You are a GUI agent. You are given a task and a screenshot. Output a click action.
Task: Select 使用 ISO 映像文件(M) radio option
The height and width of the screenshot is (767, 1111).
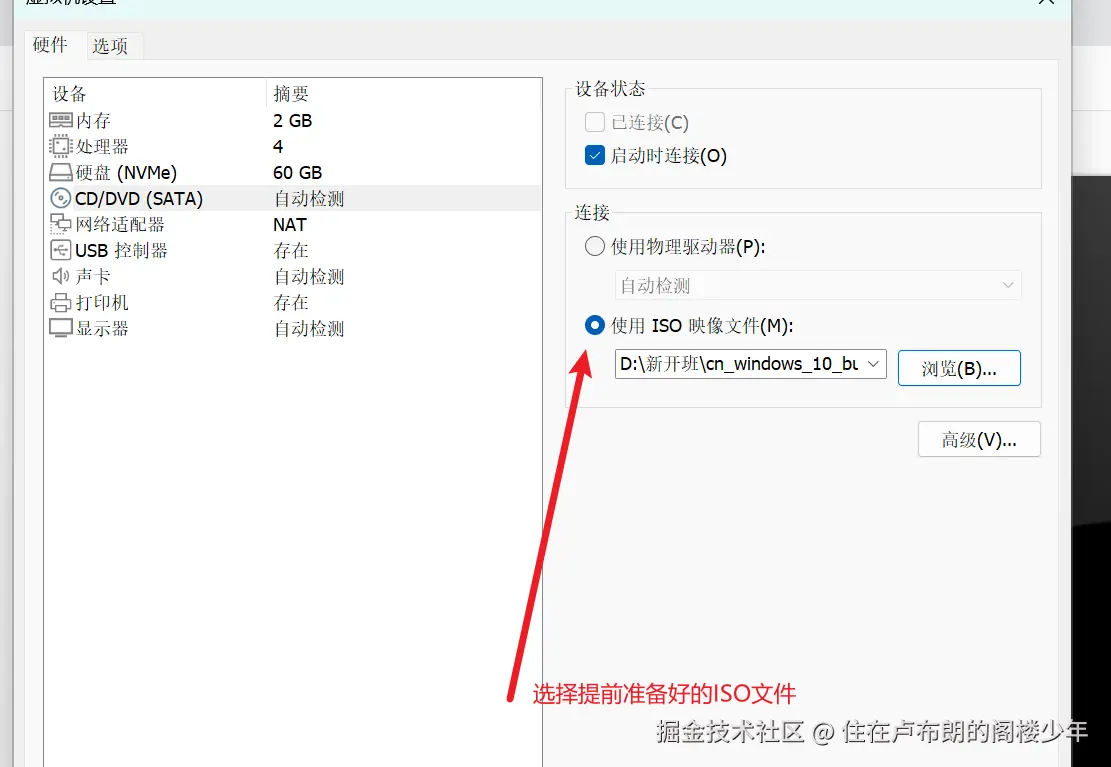click(x=594, y=325)
